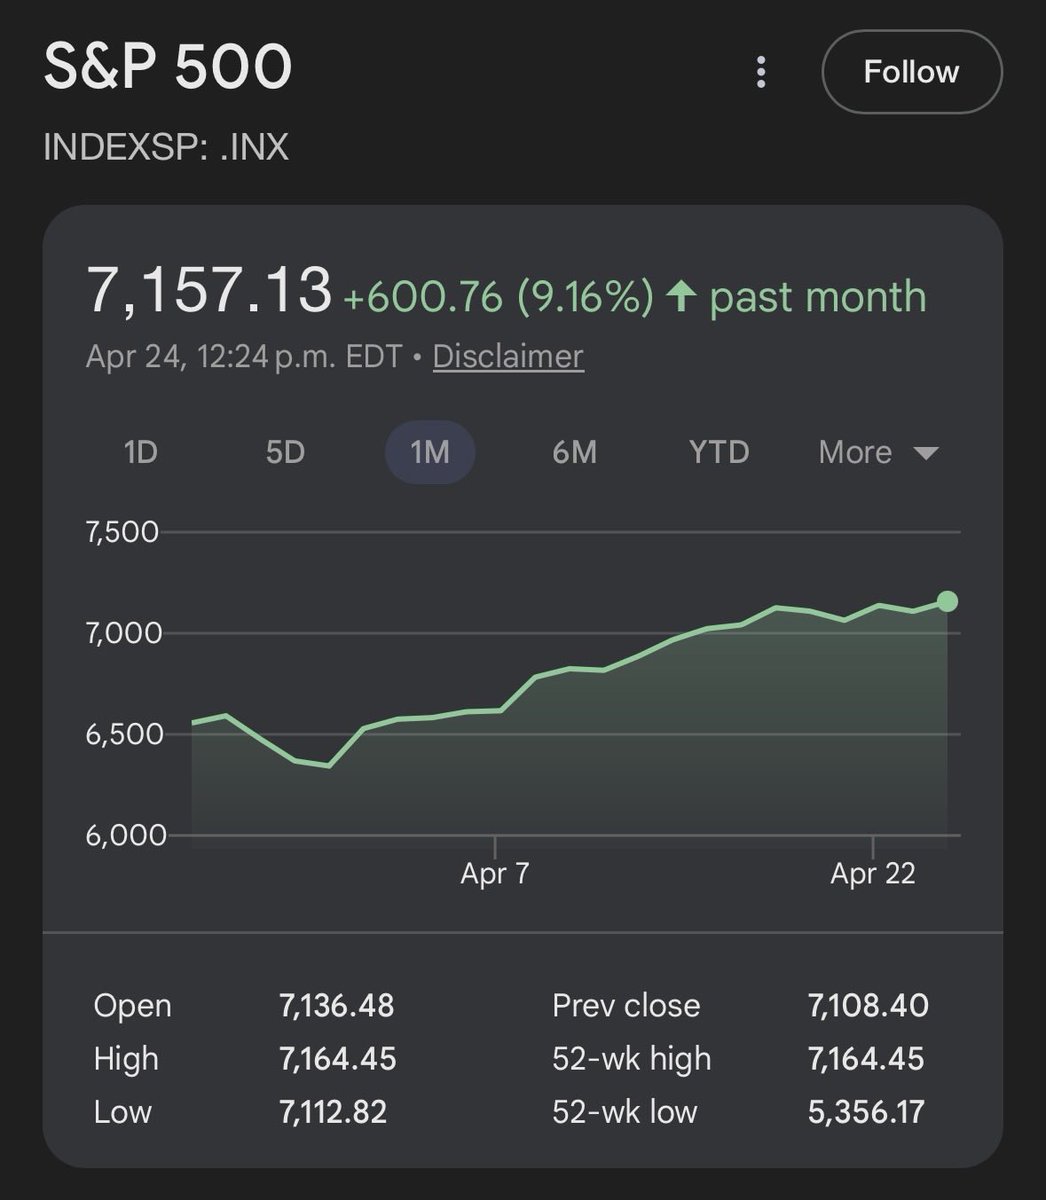Open the Disclaimer link
The image size is (1046, 1200).
tap(508, 356)
